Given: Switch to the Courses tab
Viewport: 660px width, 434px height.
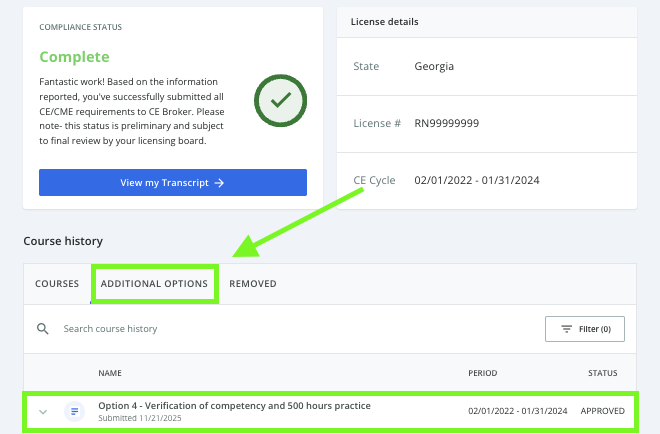Looking at the screenshot, I should [x=57, y=284].
